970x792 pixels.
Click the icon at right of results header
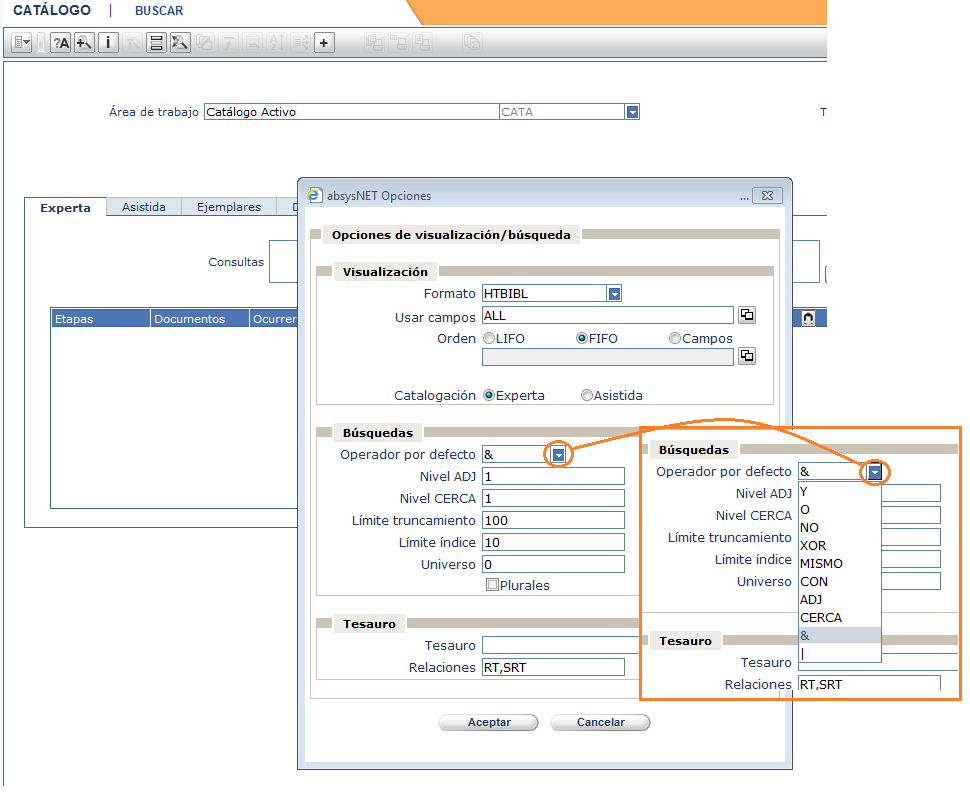coord(807,318)
